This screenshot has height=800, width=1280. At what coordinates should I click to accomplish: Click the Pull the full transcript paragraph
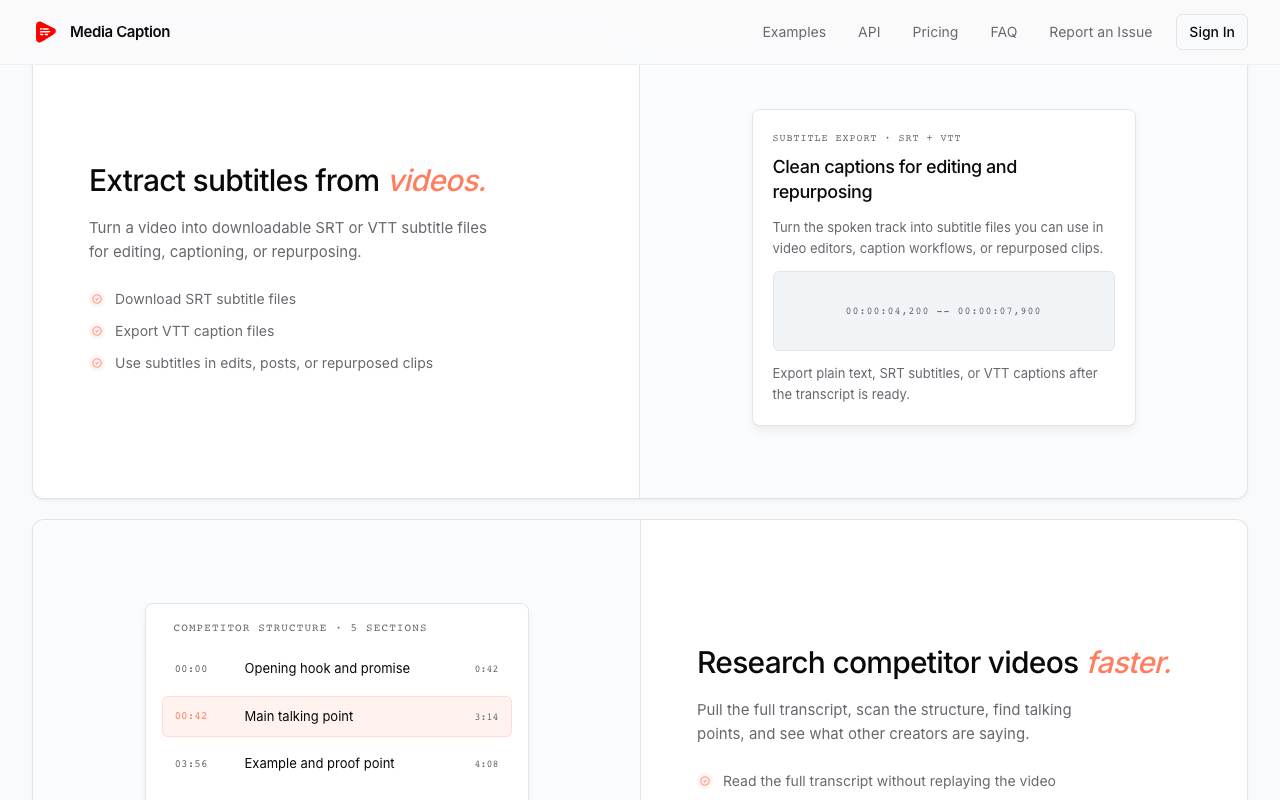(x=884, y=722)
